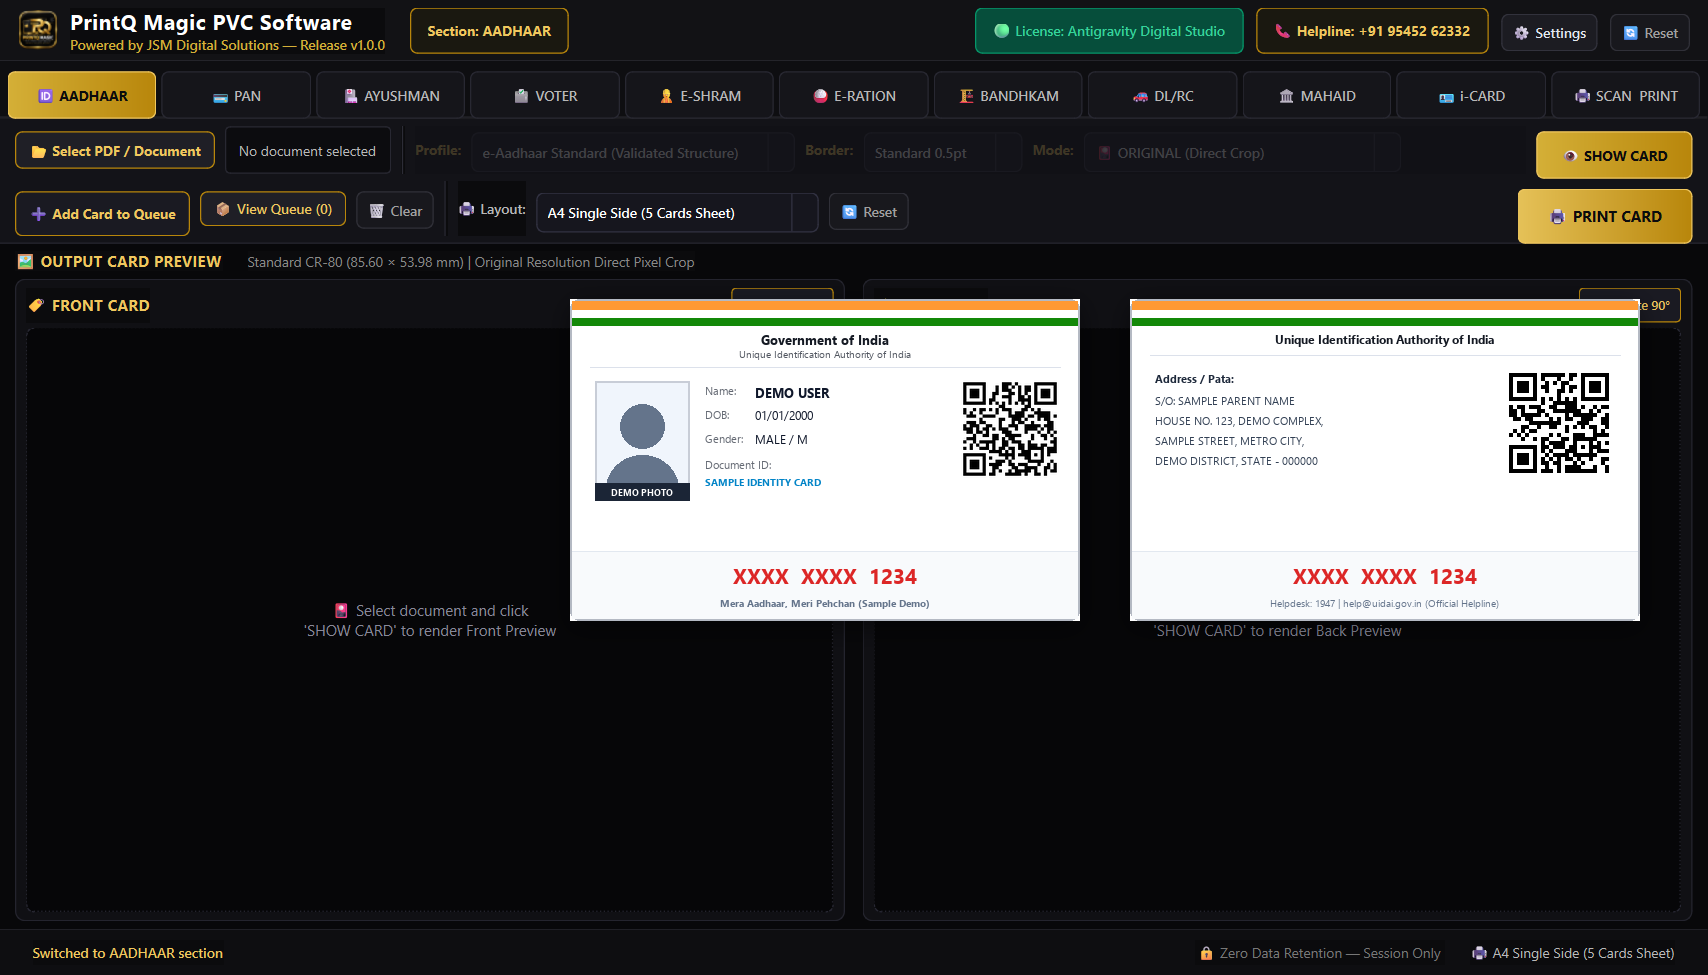
Task: Expand the Layout A4 Single Side dropdown
Action: click(677, 213)
